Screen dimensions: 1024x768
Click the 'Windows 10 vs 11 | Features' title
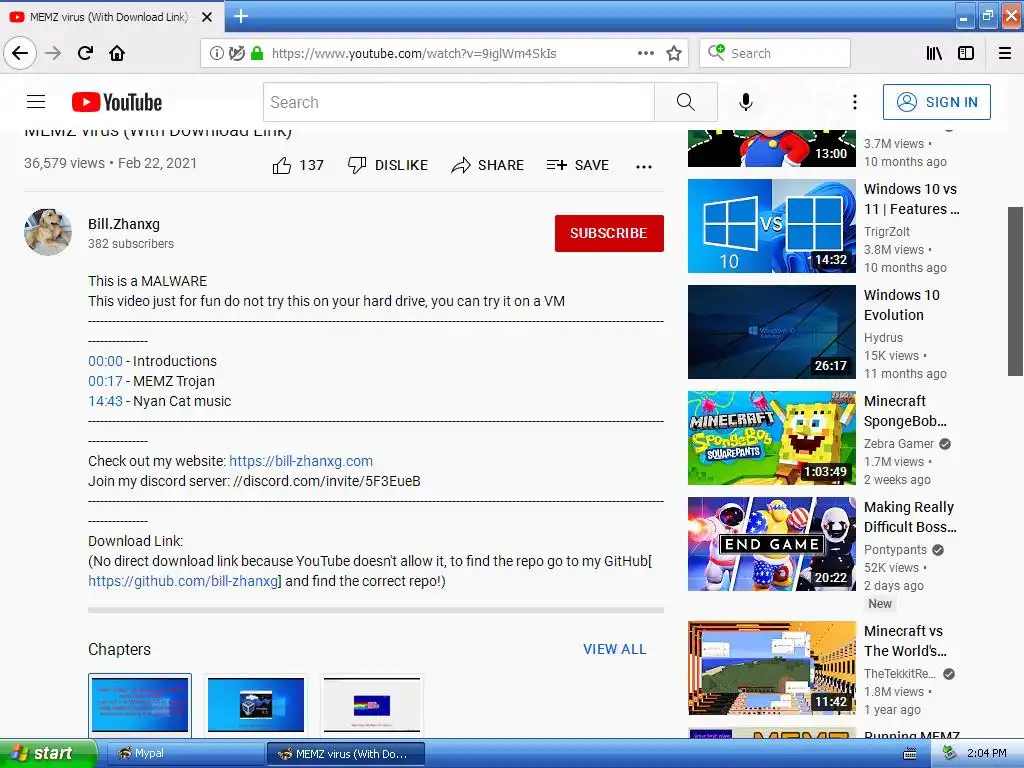pyautogui.click(x=912, y=199)
